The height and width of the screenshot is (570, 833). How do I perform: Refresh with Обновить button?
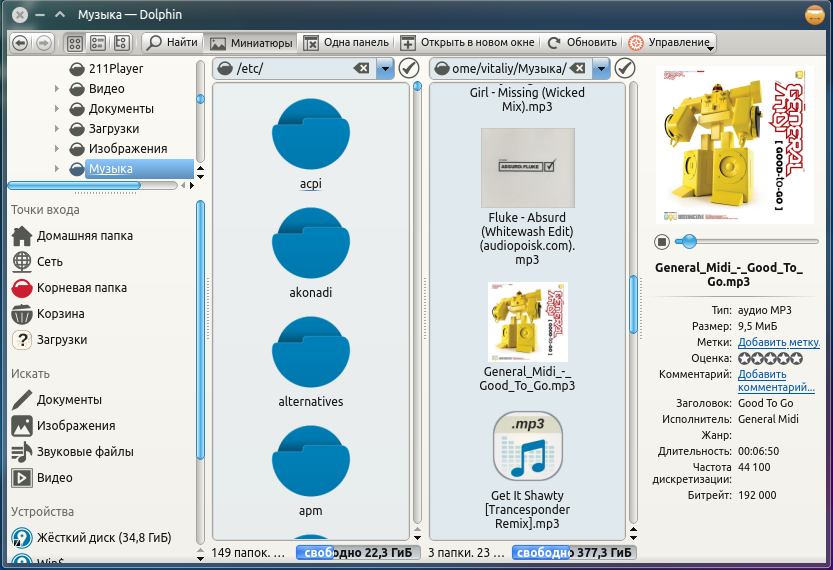[582, 42]
